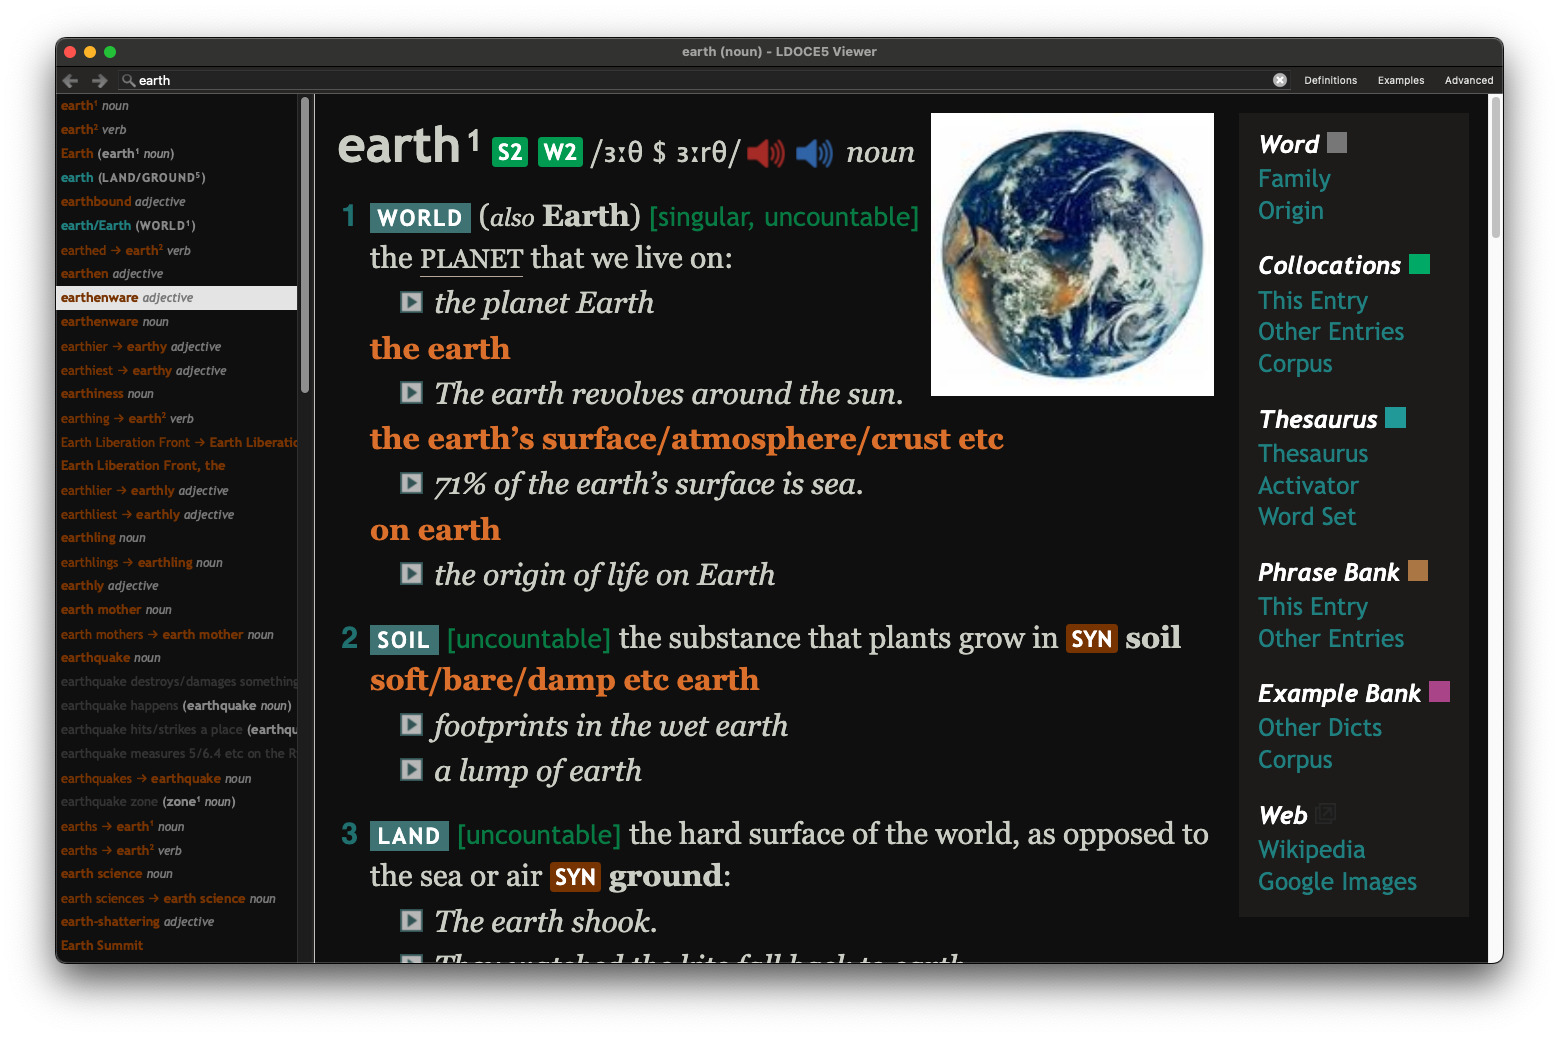Click the Earth globe photo thumbnail
This screenshot has width=1559, height=1037.
click(x=1072, y=254)
